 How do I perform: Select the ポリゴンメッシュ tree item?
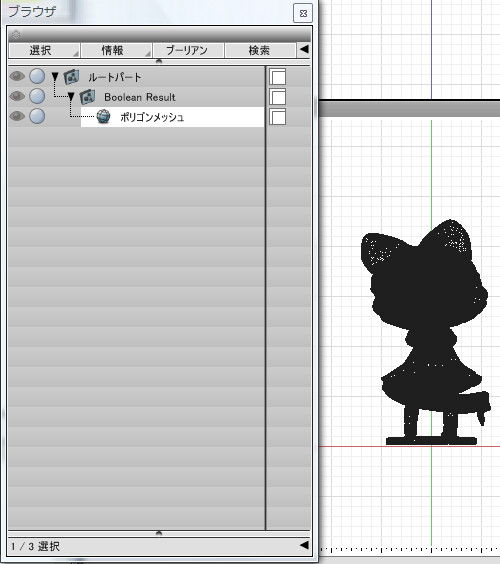click(173, 117)
